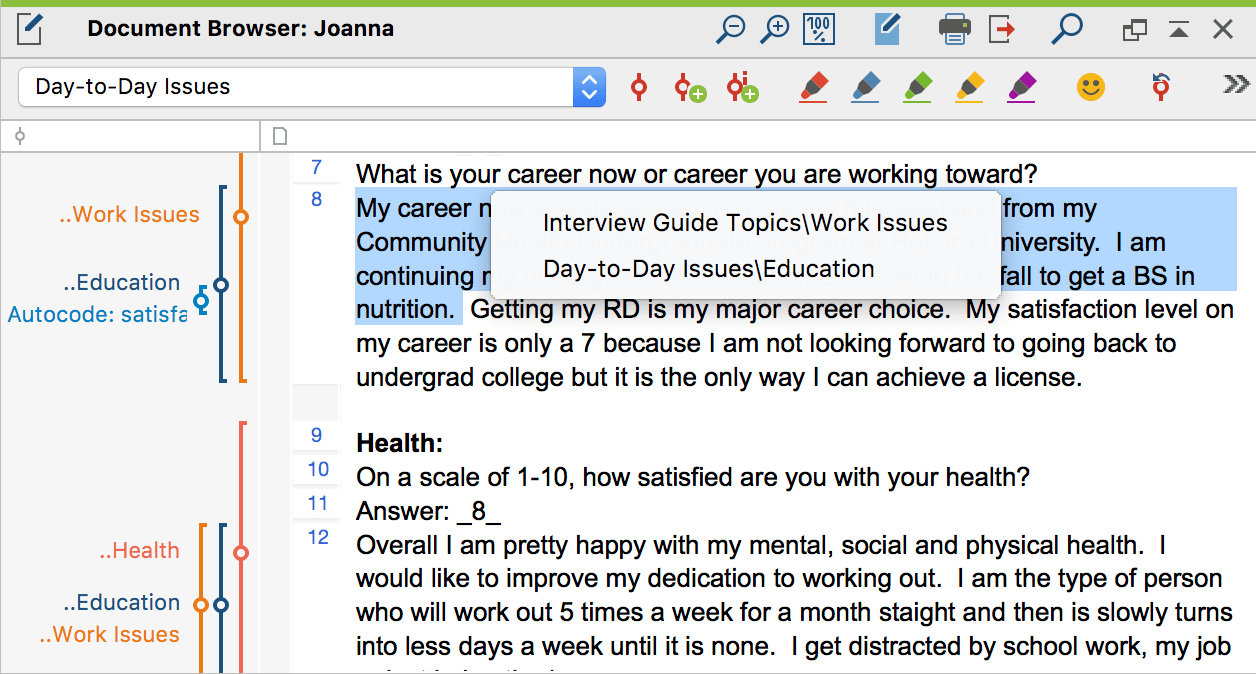This screenshot has width=1256, height=674.
Task: Select Interview Guide Topics\Work Issues entry
Action: [744, 222]
